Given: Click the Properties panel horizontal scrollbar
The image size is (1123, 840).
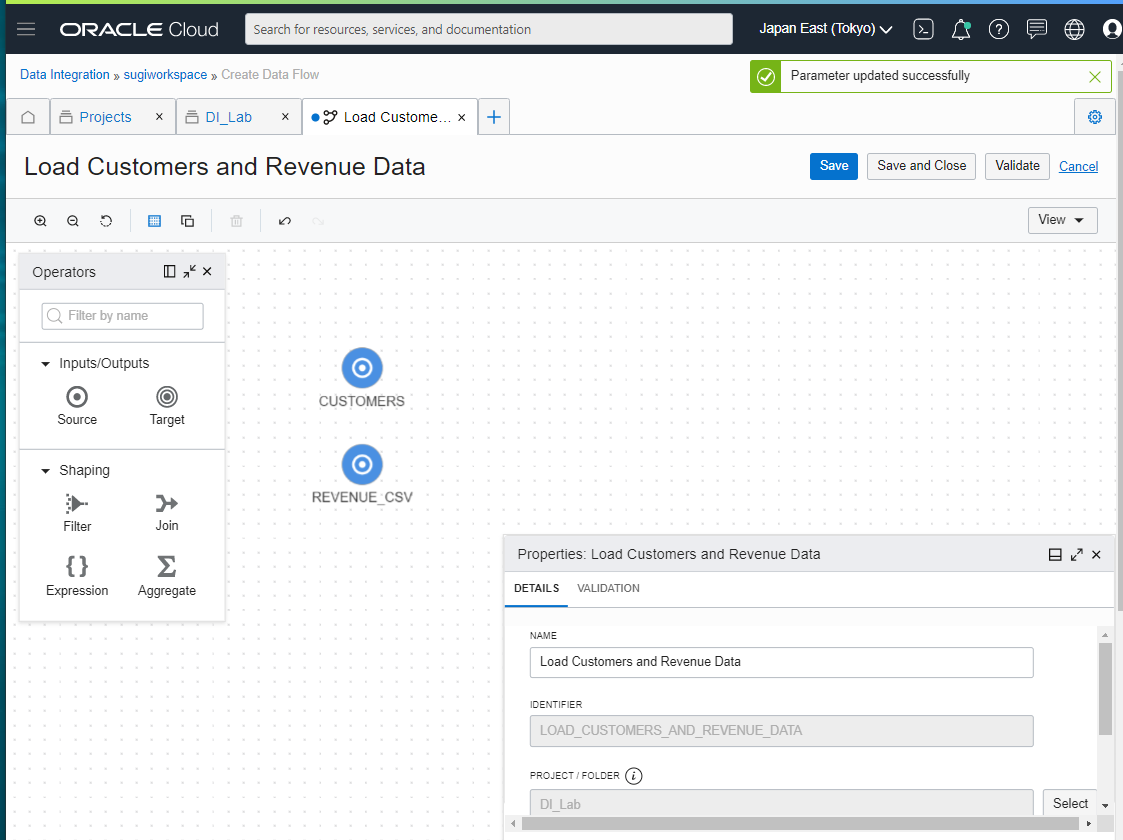Looking at the screenshot, I should coord(800,824).
